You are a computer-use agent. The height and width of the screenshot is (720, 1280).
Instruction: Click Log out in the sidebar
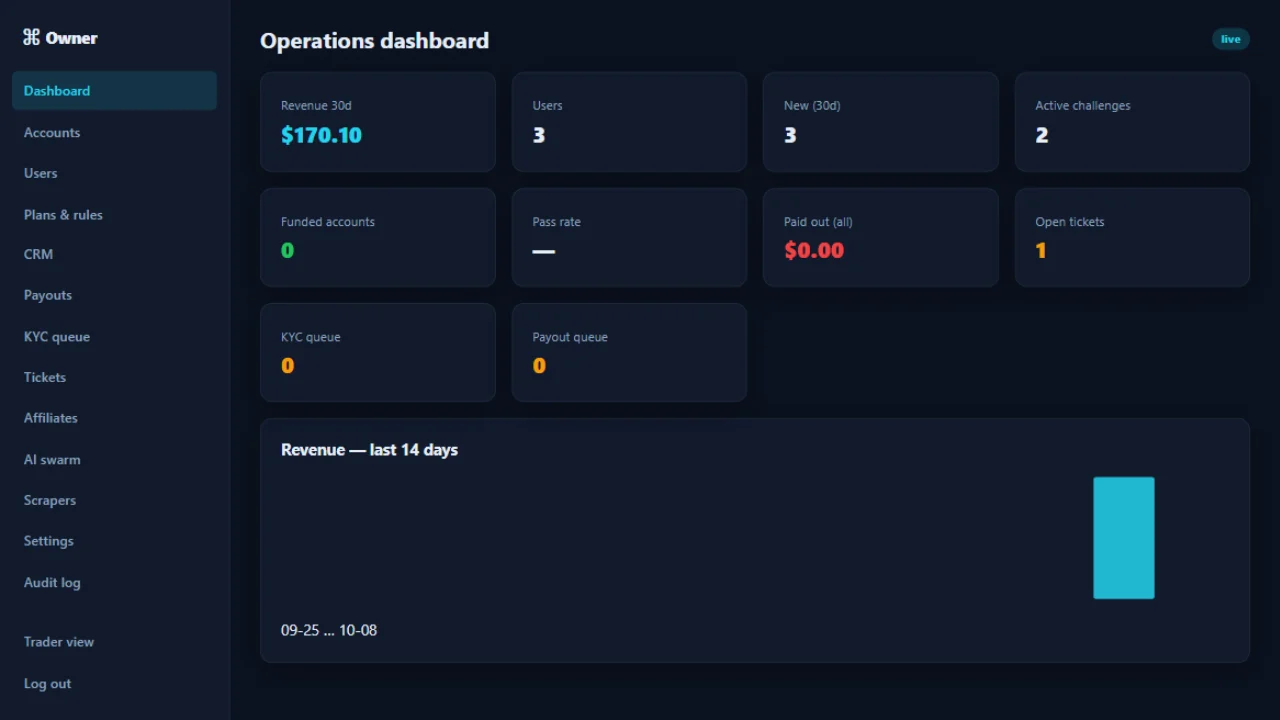[114, 684]
